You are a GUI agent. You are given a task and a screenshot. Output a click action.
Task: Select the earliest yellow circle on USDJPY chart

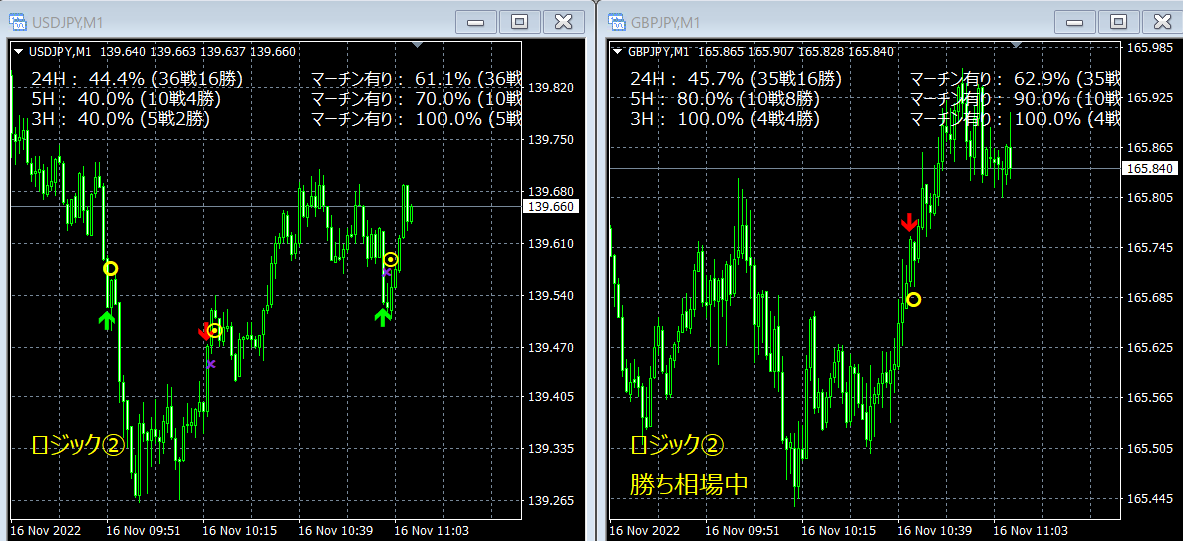[110, 268]
